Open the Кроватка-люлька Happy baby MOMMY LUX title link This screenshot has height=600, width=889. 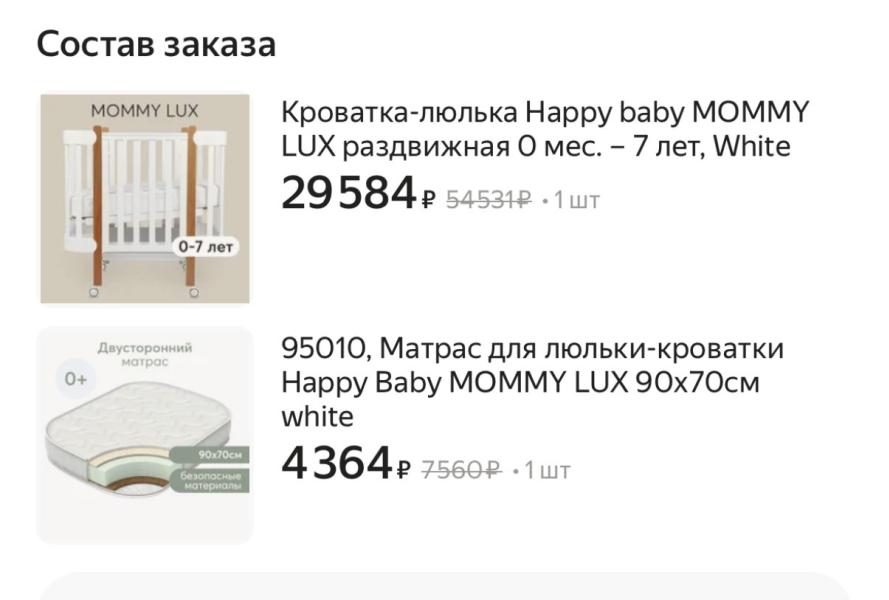(544, 129)
